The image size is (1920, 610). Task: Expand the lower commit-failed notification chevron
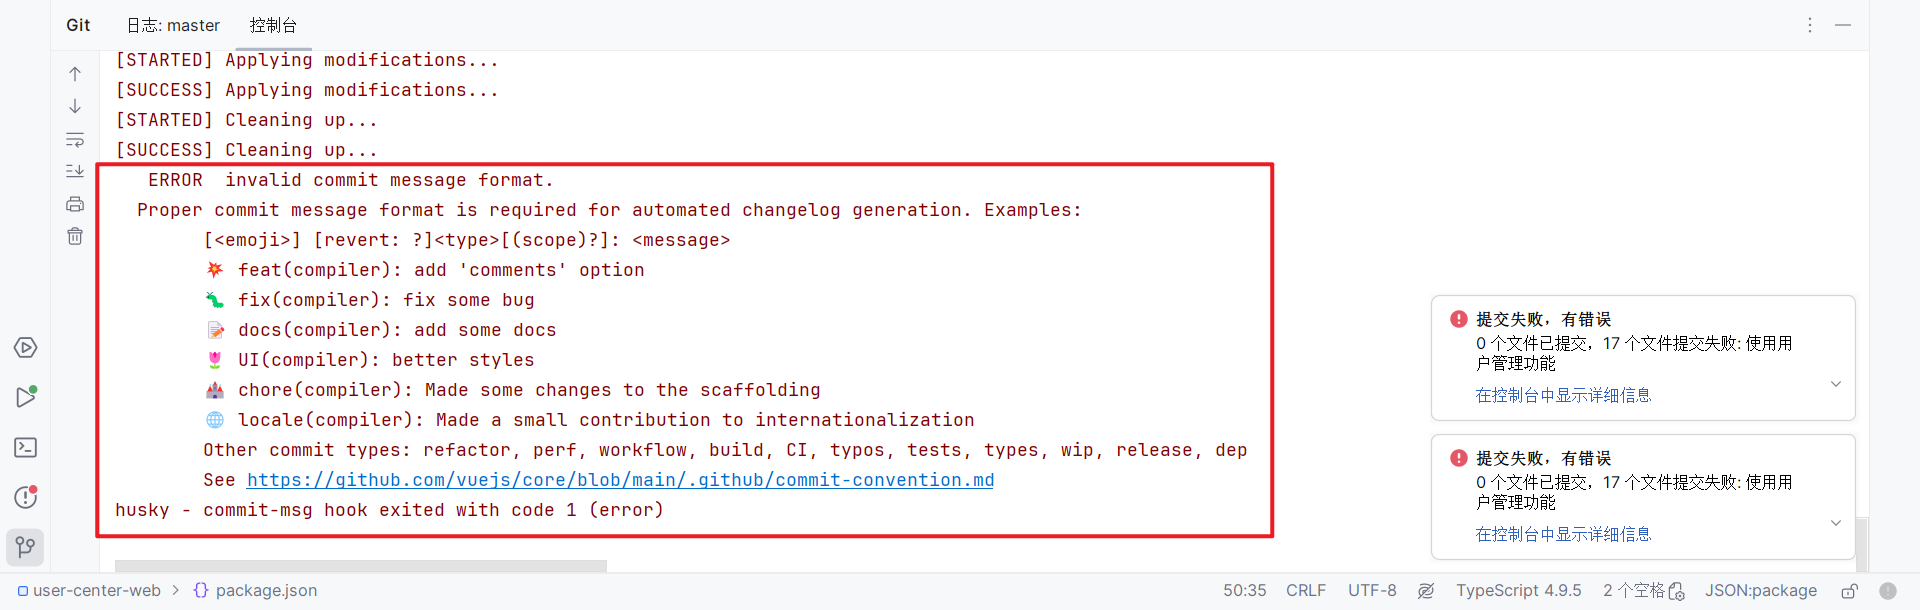coord(1836,523)
